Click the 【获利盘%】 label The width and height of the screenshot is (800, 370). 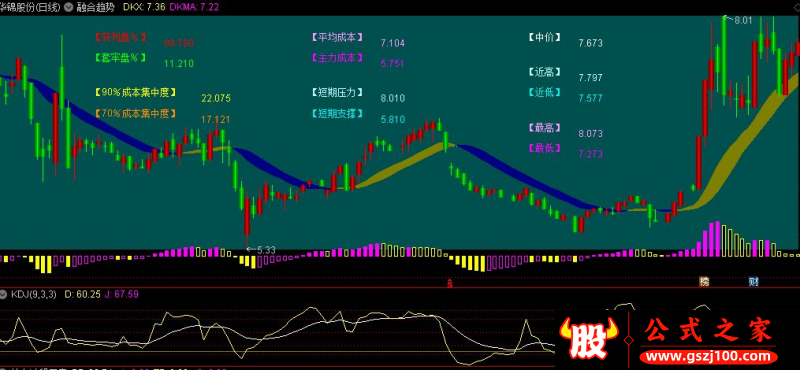[120, 37]
